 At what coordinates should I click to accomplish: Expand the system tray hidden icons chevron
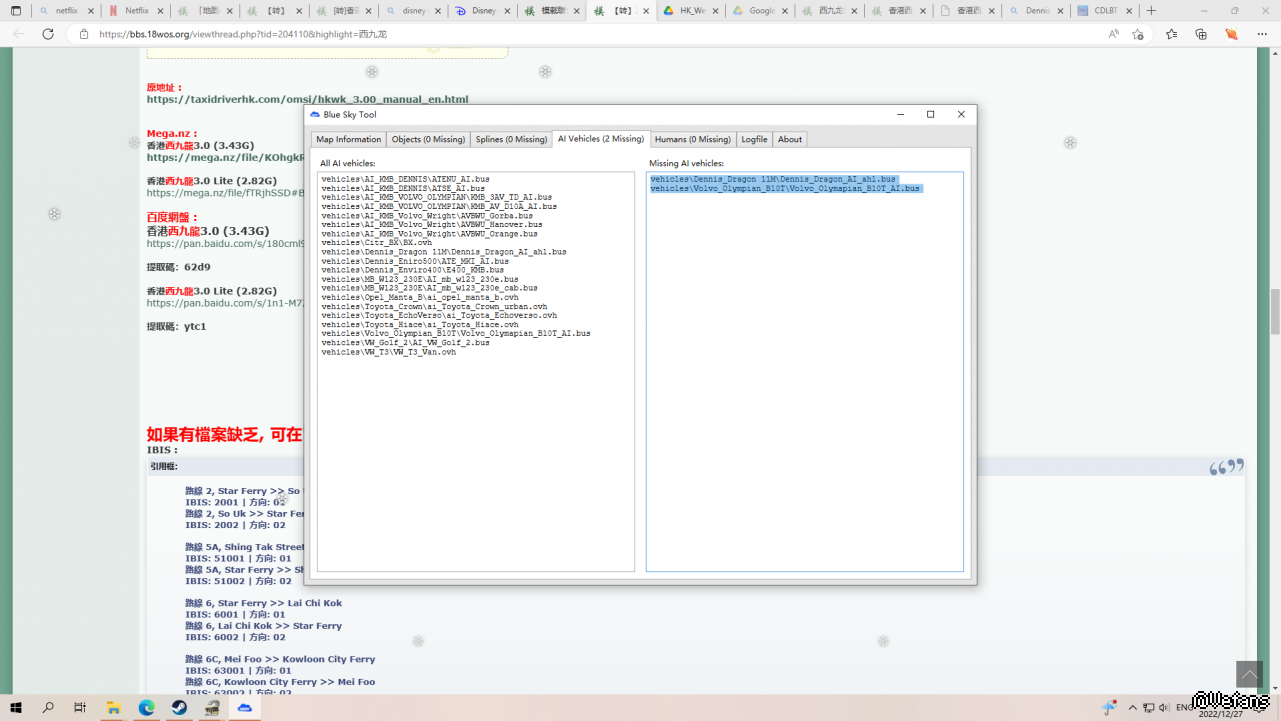(1131, 707)
